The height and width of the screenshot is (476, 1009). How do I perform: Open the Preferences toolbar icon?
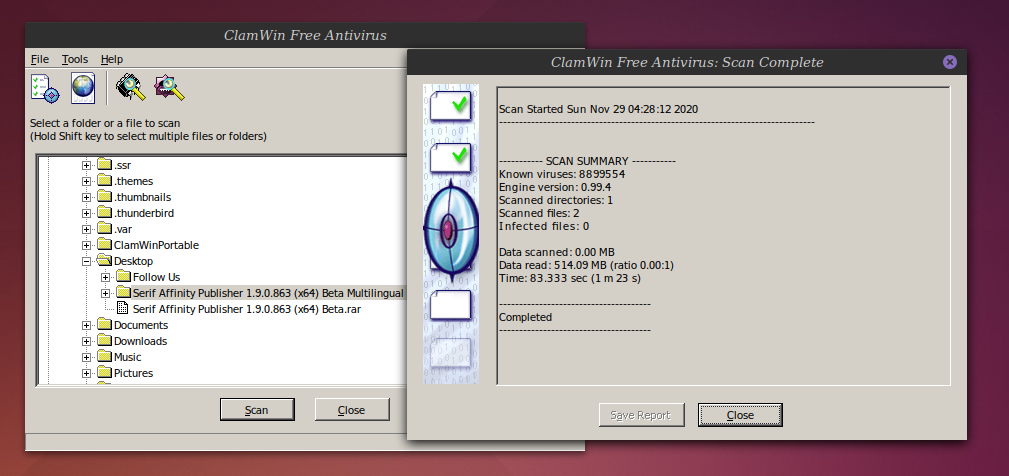(45, 87)
